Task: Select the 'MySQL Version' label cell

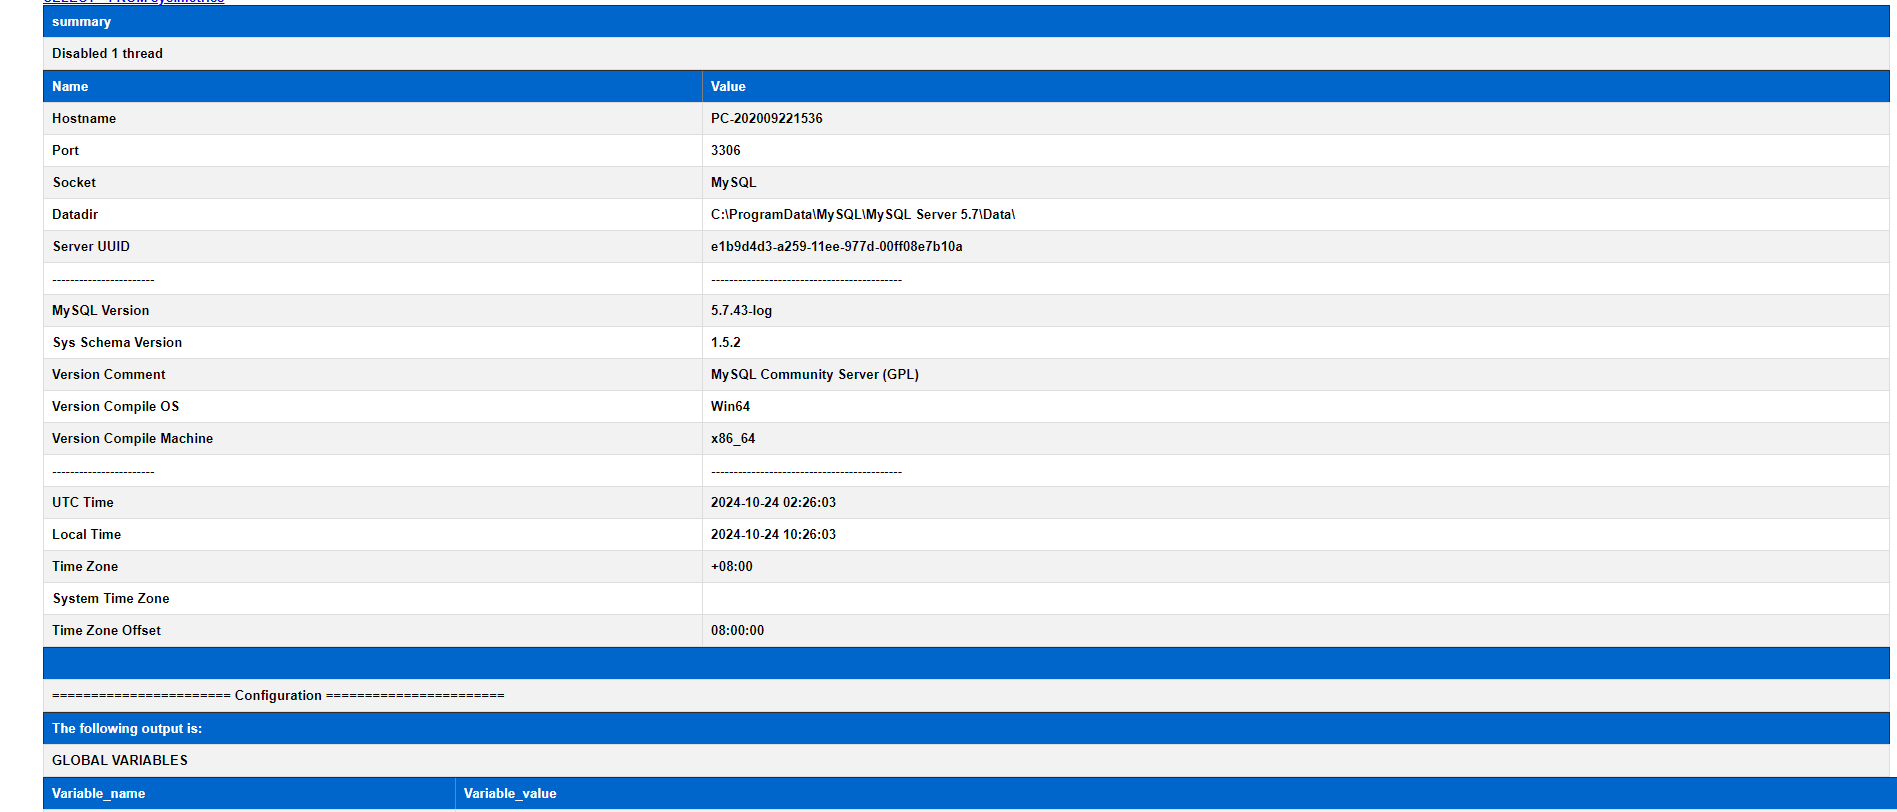Action: (x=372, y=311)
